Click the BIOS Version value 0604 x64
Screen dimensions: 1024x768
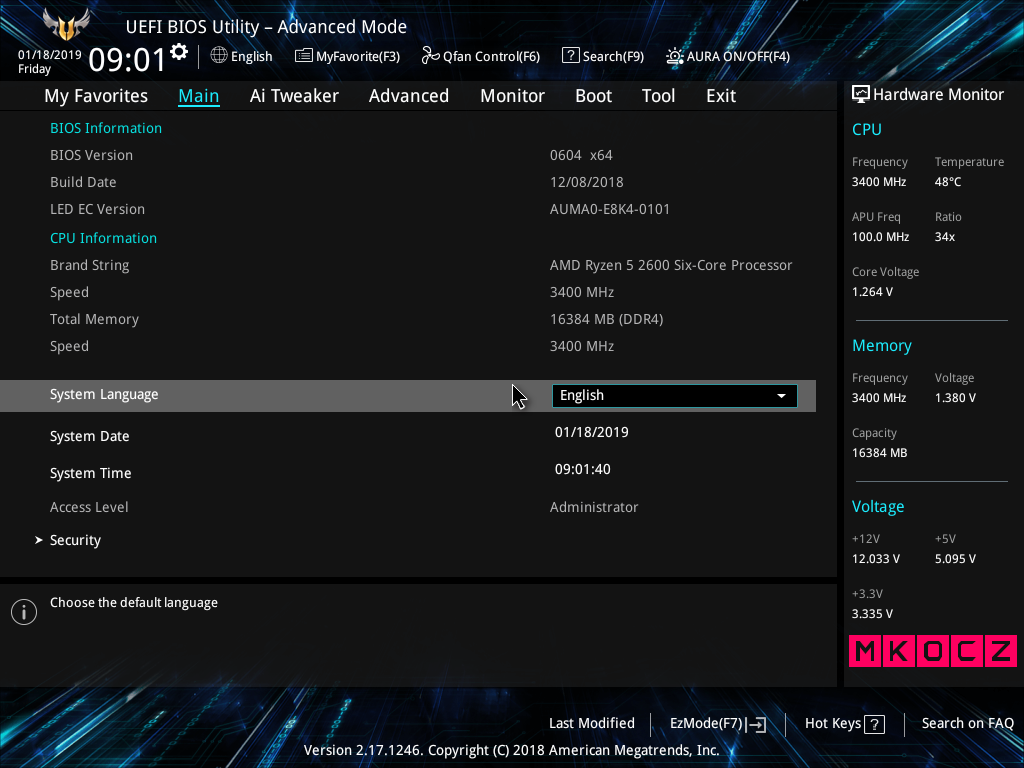click(x=581, y=155)
